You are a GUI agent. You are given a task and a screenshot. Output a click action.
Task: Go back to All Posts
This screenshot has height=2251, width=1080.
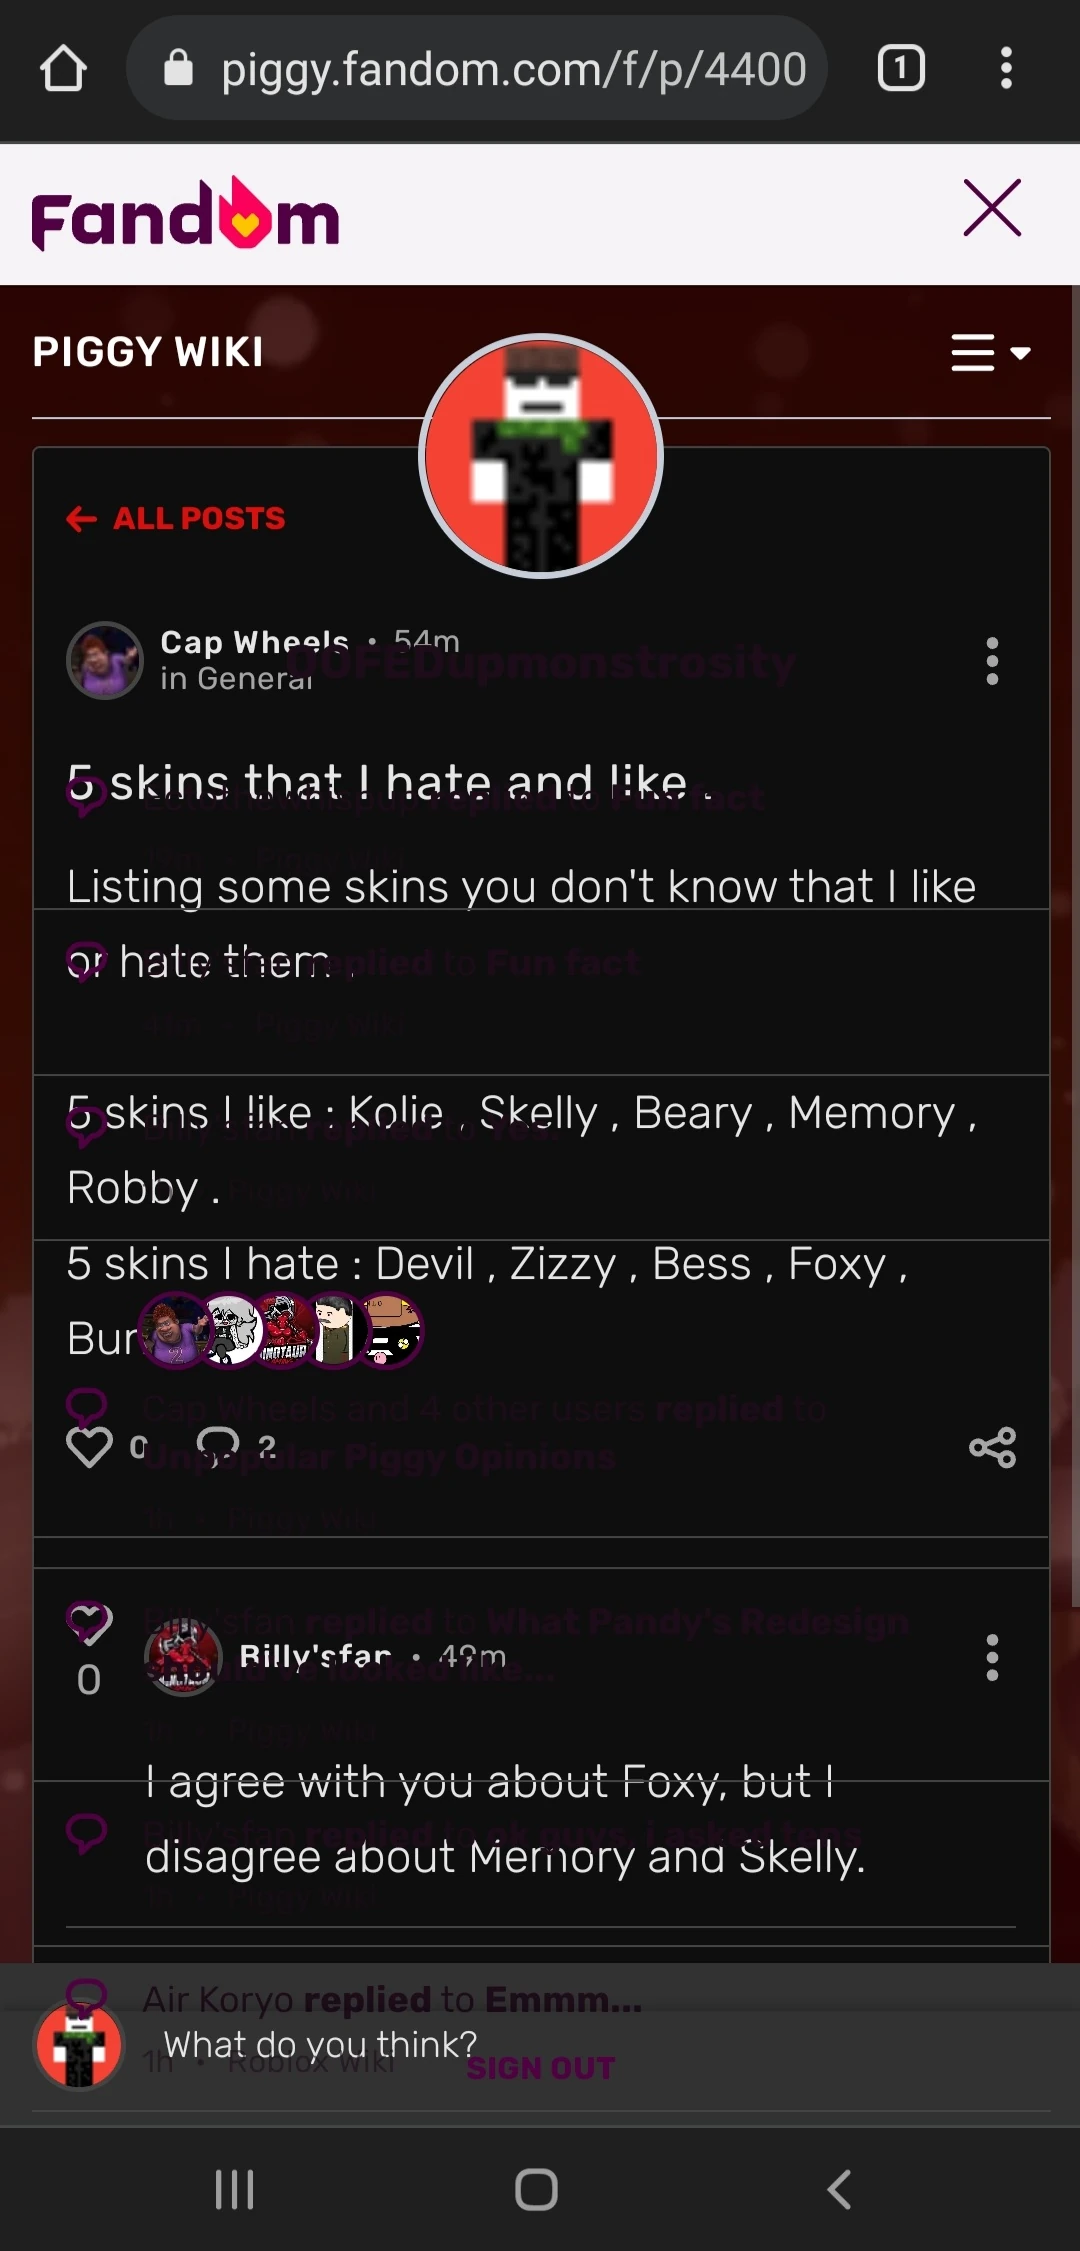[177, 518]
